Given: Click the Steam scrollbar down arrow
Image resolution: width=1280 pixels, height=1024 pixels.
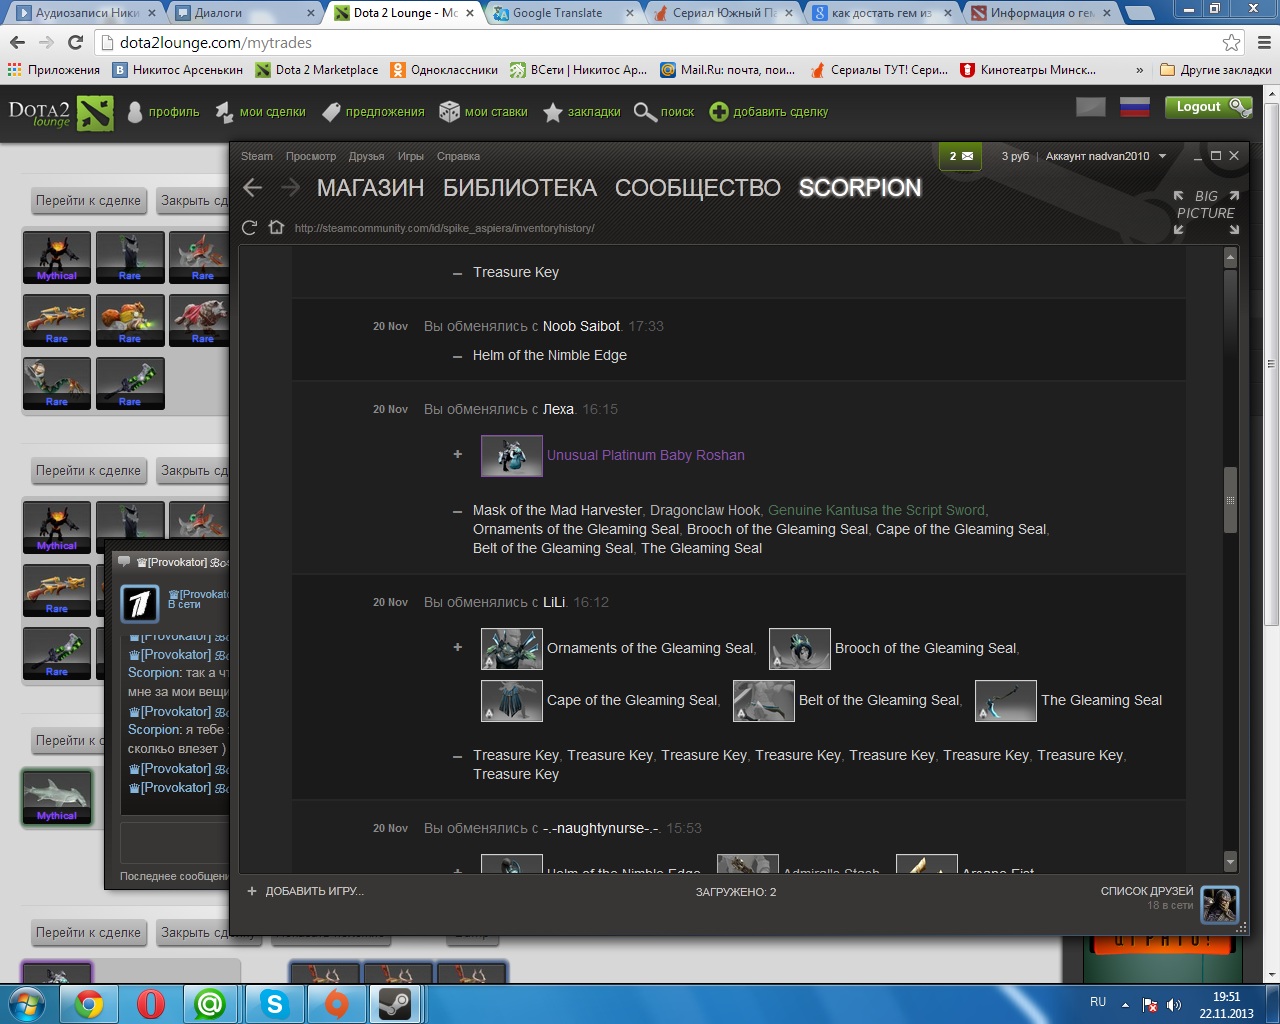Looking at the screenshot, I should pyautogui.click(x=1230, y=862).
